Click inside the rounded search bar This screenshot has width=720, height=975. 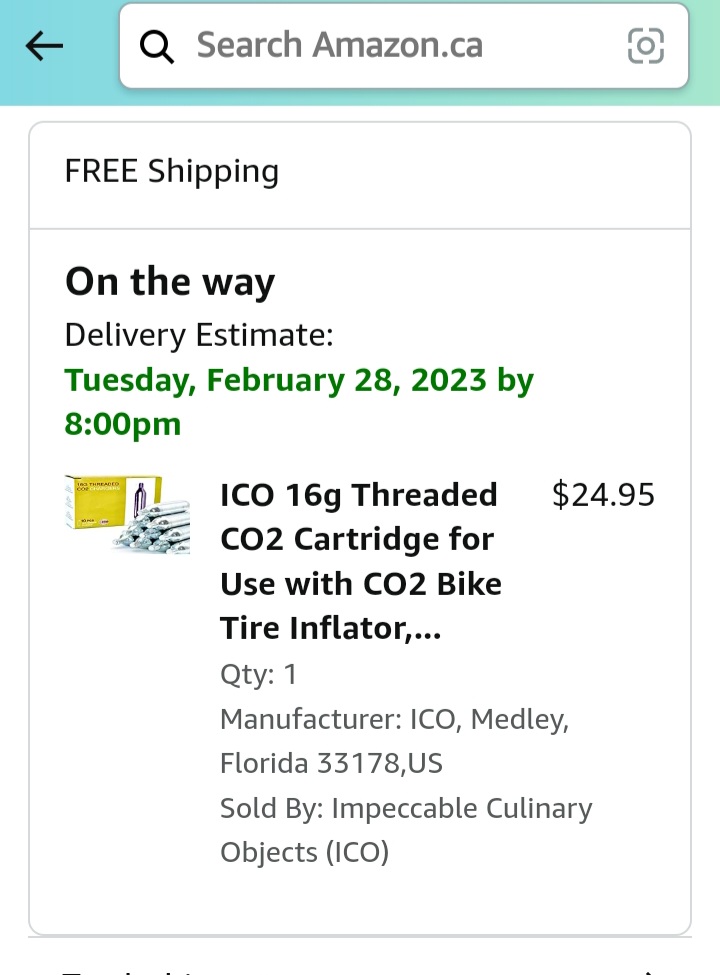click(x=400, y=44)
